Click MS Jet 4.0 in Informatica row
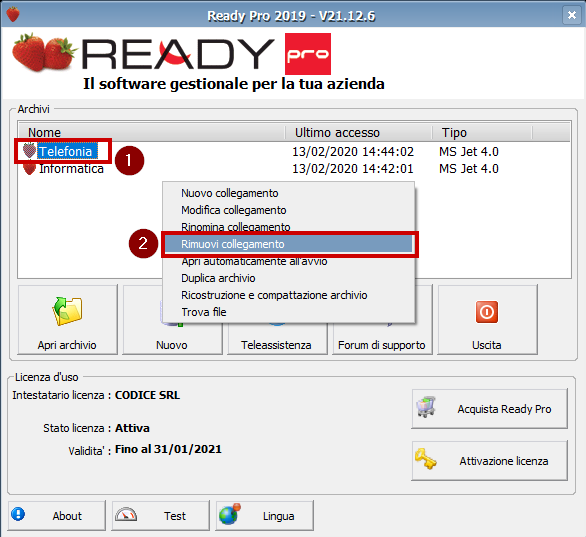 (x=469, y=169)
